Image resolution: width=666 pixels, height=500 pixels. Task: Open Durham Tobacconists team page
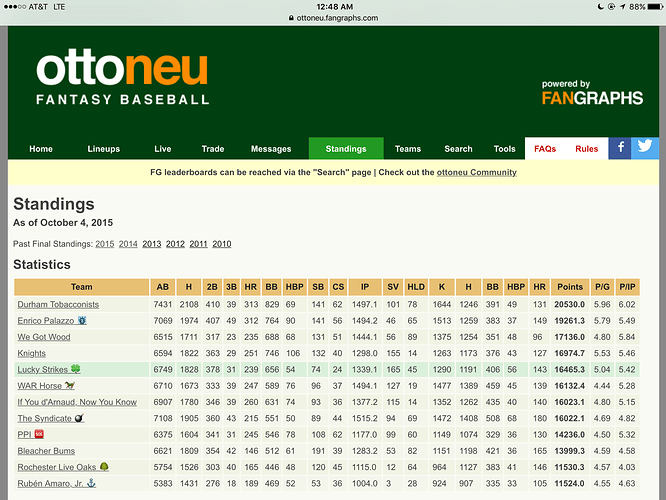pos(58,304)
